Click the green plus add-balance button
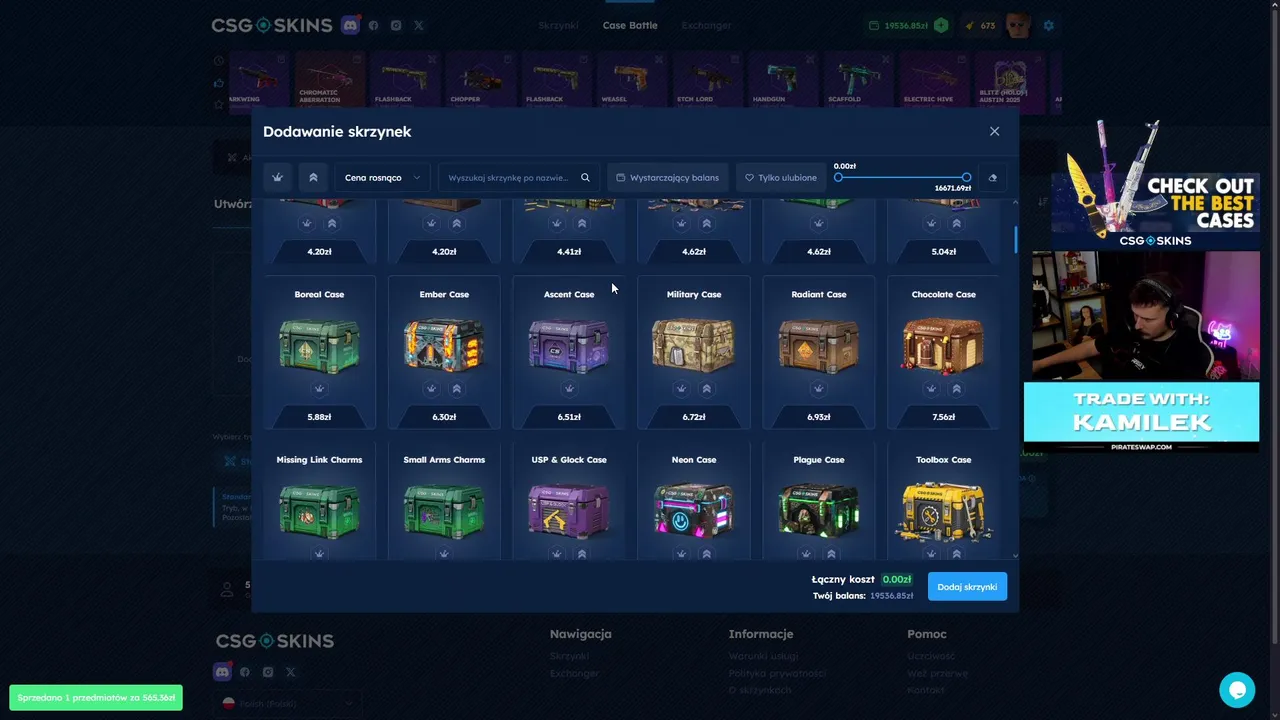The height and width of the screenshot is (720, 1280). point(941,25)
